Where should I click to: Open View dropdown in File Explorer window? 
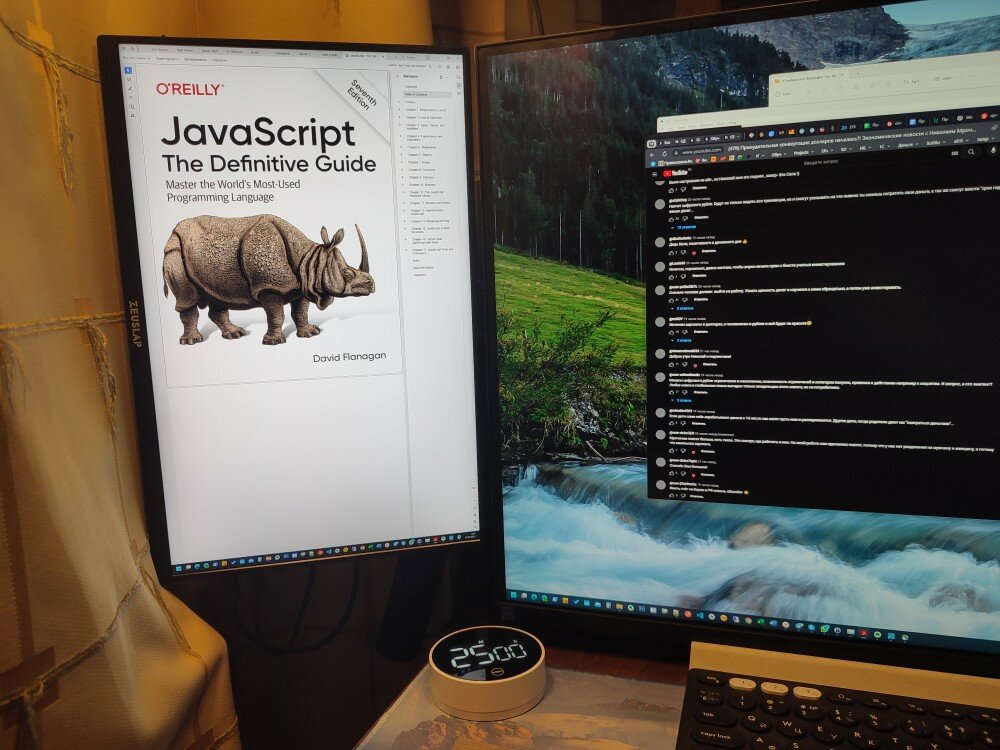(945, 78)
